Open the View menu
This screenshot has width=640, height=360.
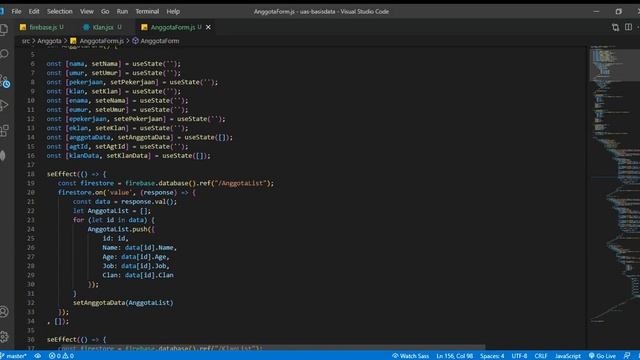tap(87, 11)
